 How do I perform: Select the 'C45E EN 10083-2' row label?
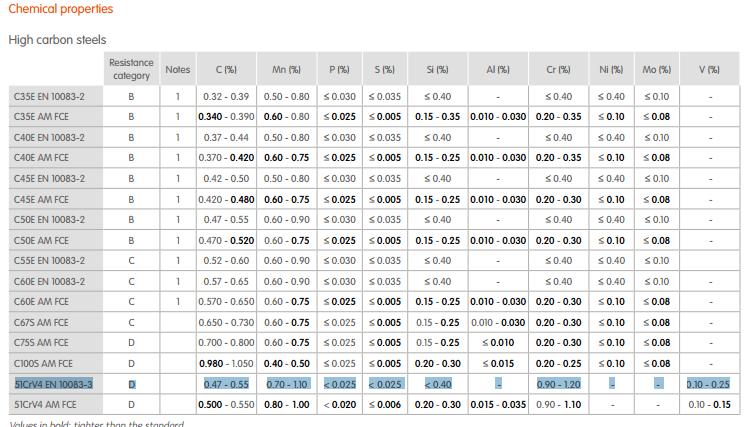(49, 178)
